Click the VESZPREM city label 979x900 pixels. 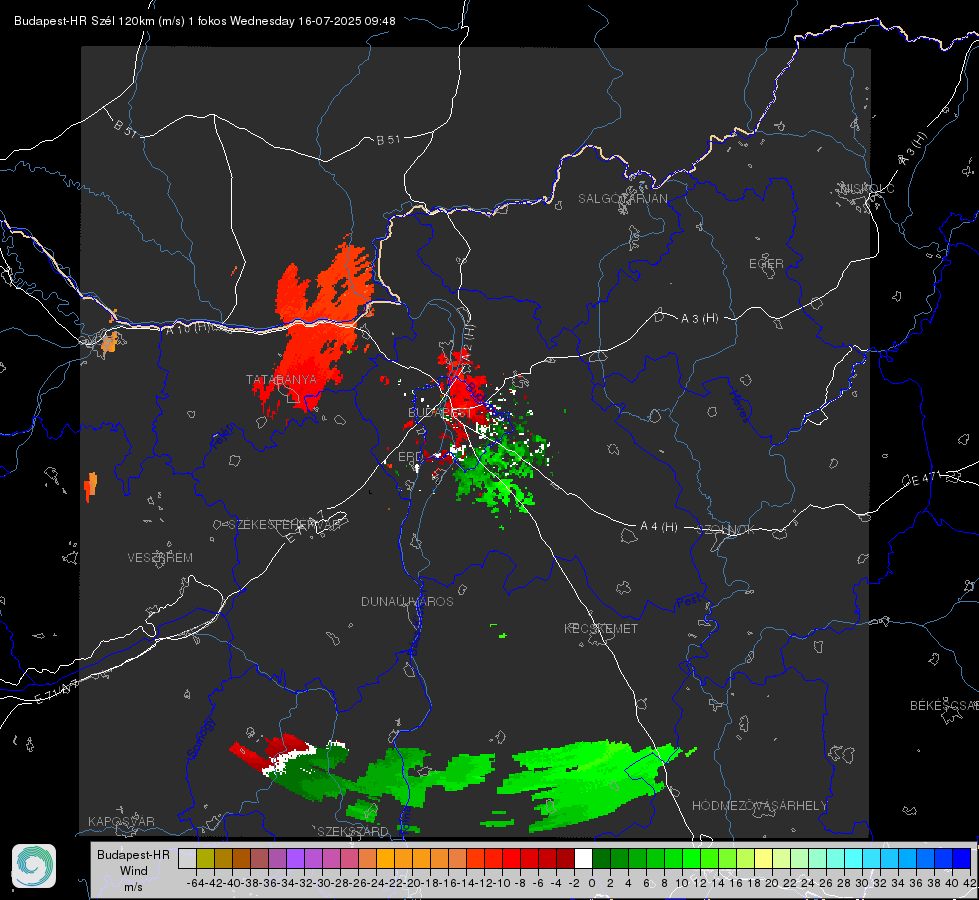[x=160, y=558]
